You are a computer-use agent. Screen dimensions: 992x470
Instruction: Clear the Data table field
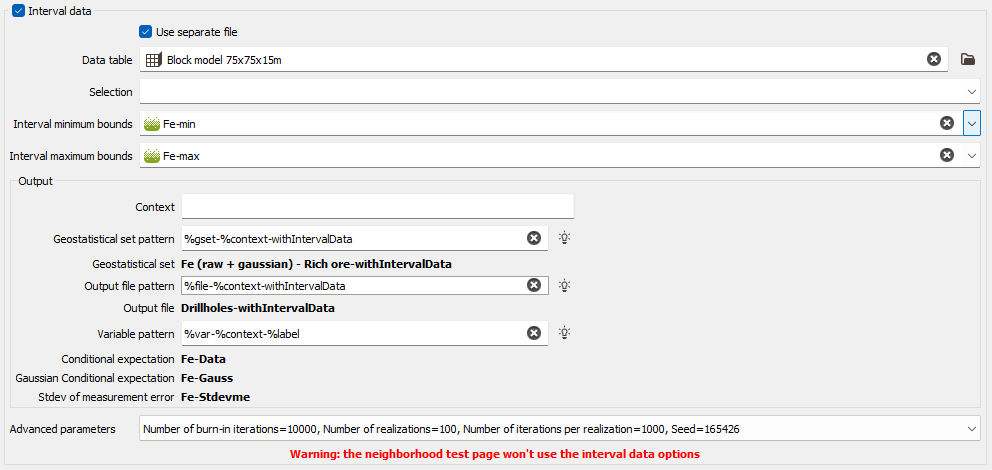[x=934, y=59]
